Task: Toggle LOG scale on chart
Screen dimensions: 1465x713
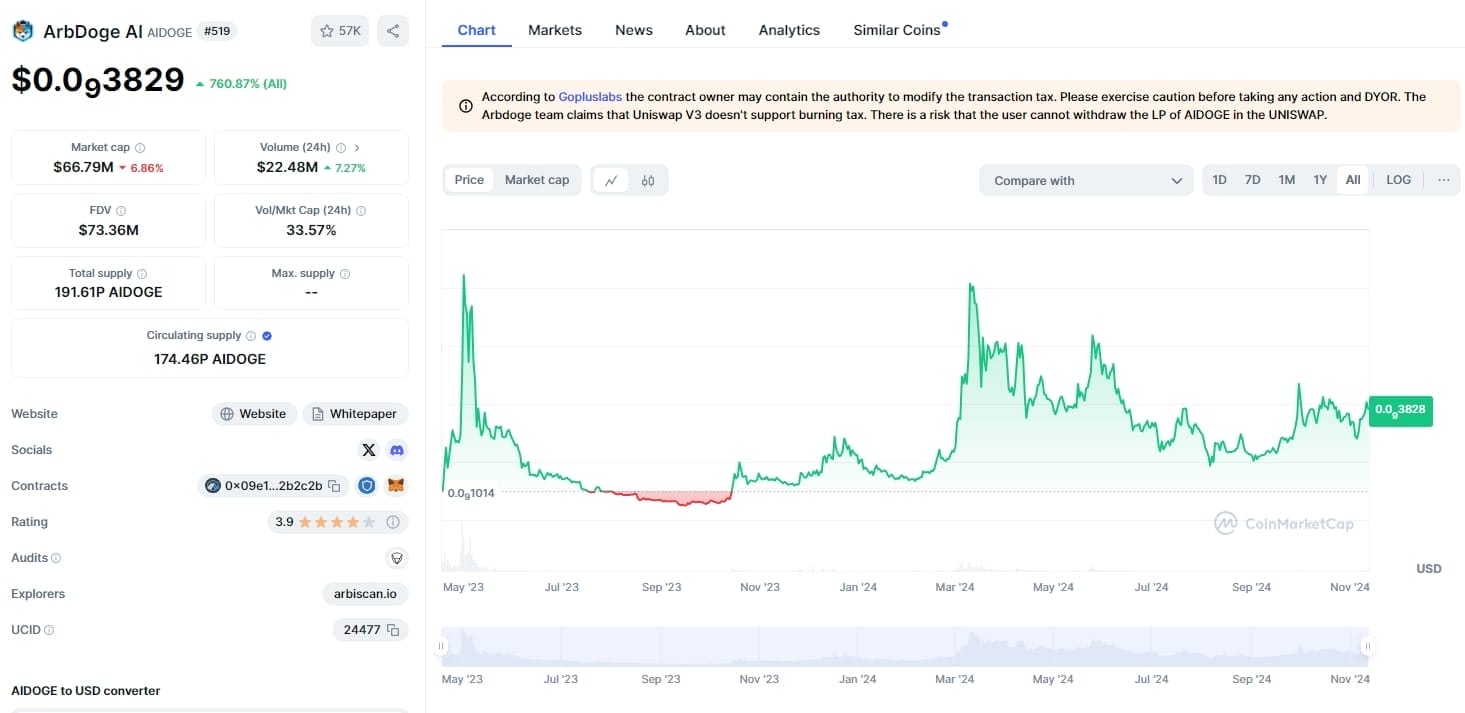Action: coord(1398,180)
